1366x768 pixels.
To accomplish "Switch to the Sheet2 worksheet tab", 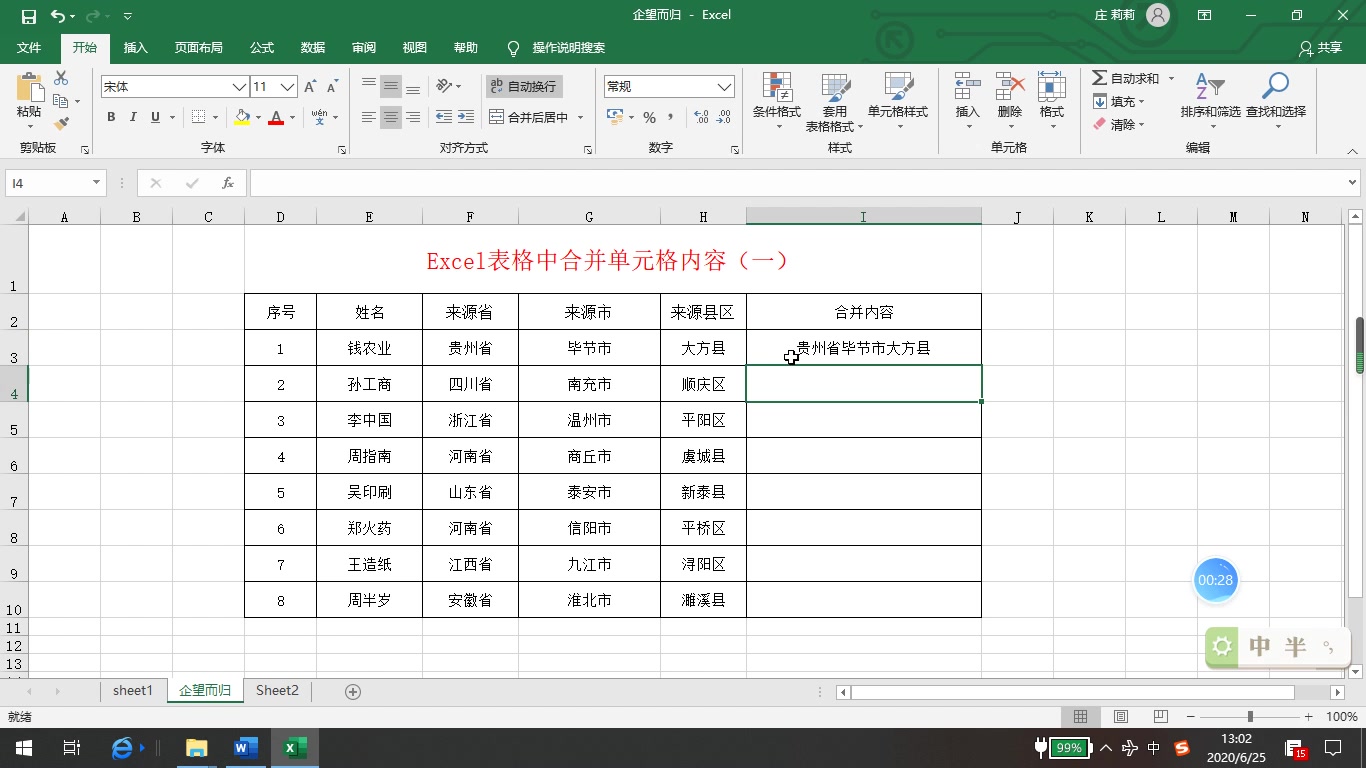I will tap(276, 690).
